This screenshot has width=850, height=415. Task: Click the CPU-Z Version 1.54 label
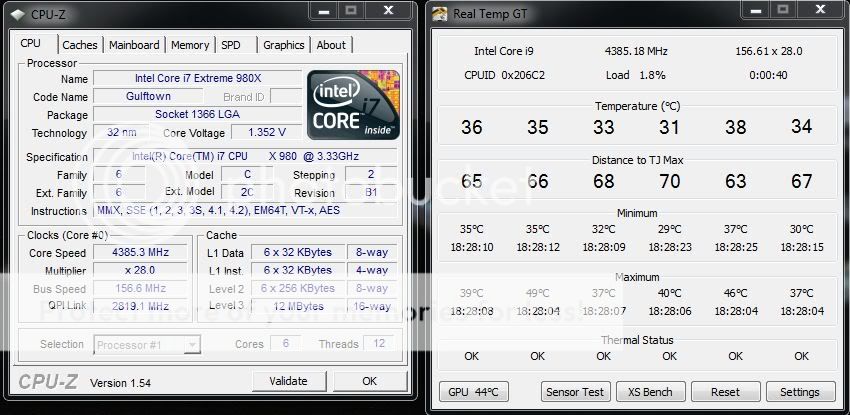click(120, 382)
